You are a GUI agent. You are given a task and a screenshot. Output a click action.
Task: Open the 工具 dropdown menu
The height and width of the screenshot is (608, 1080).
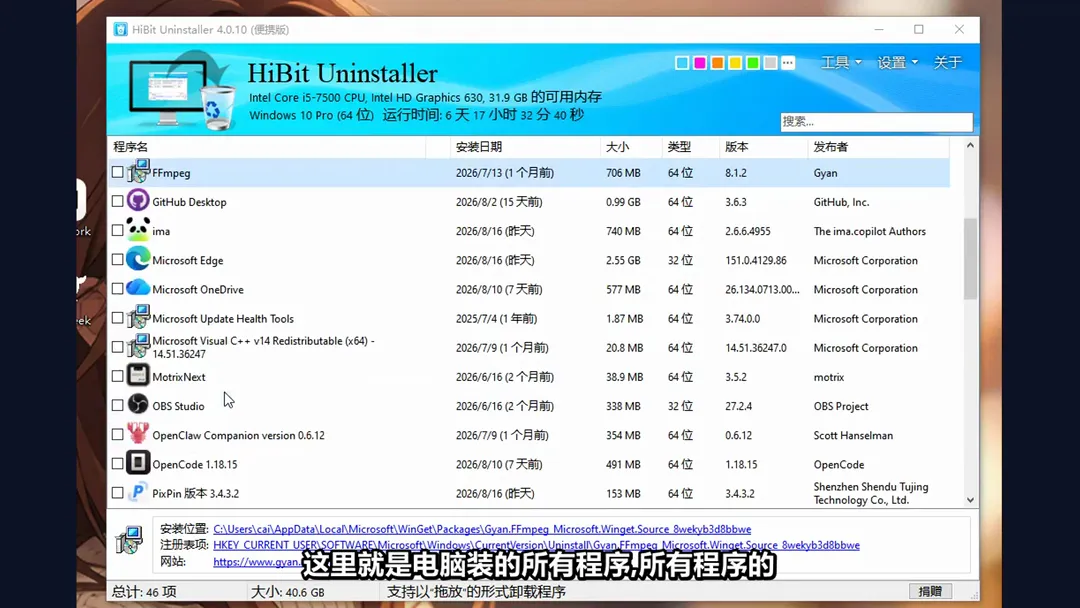tap(841, 62)
